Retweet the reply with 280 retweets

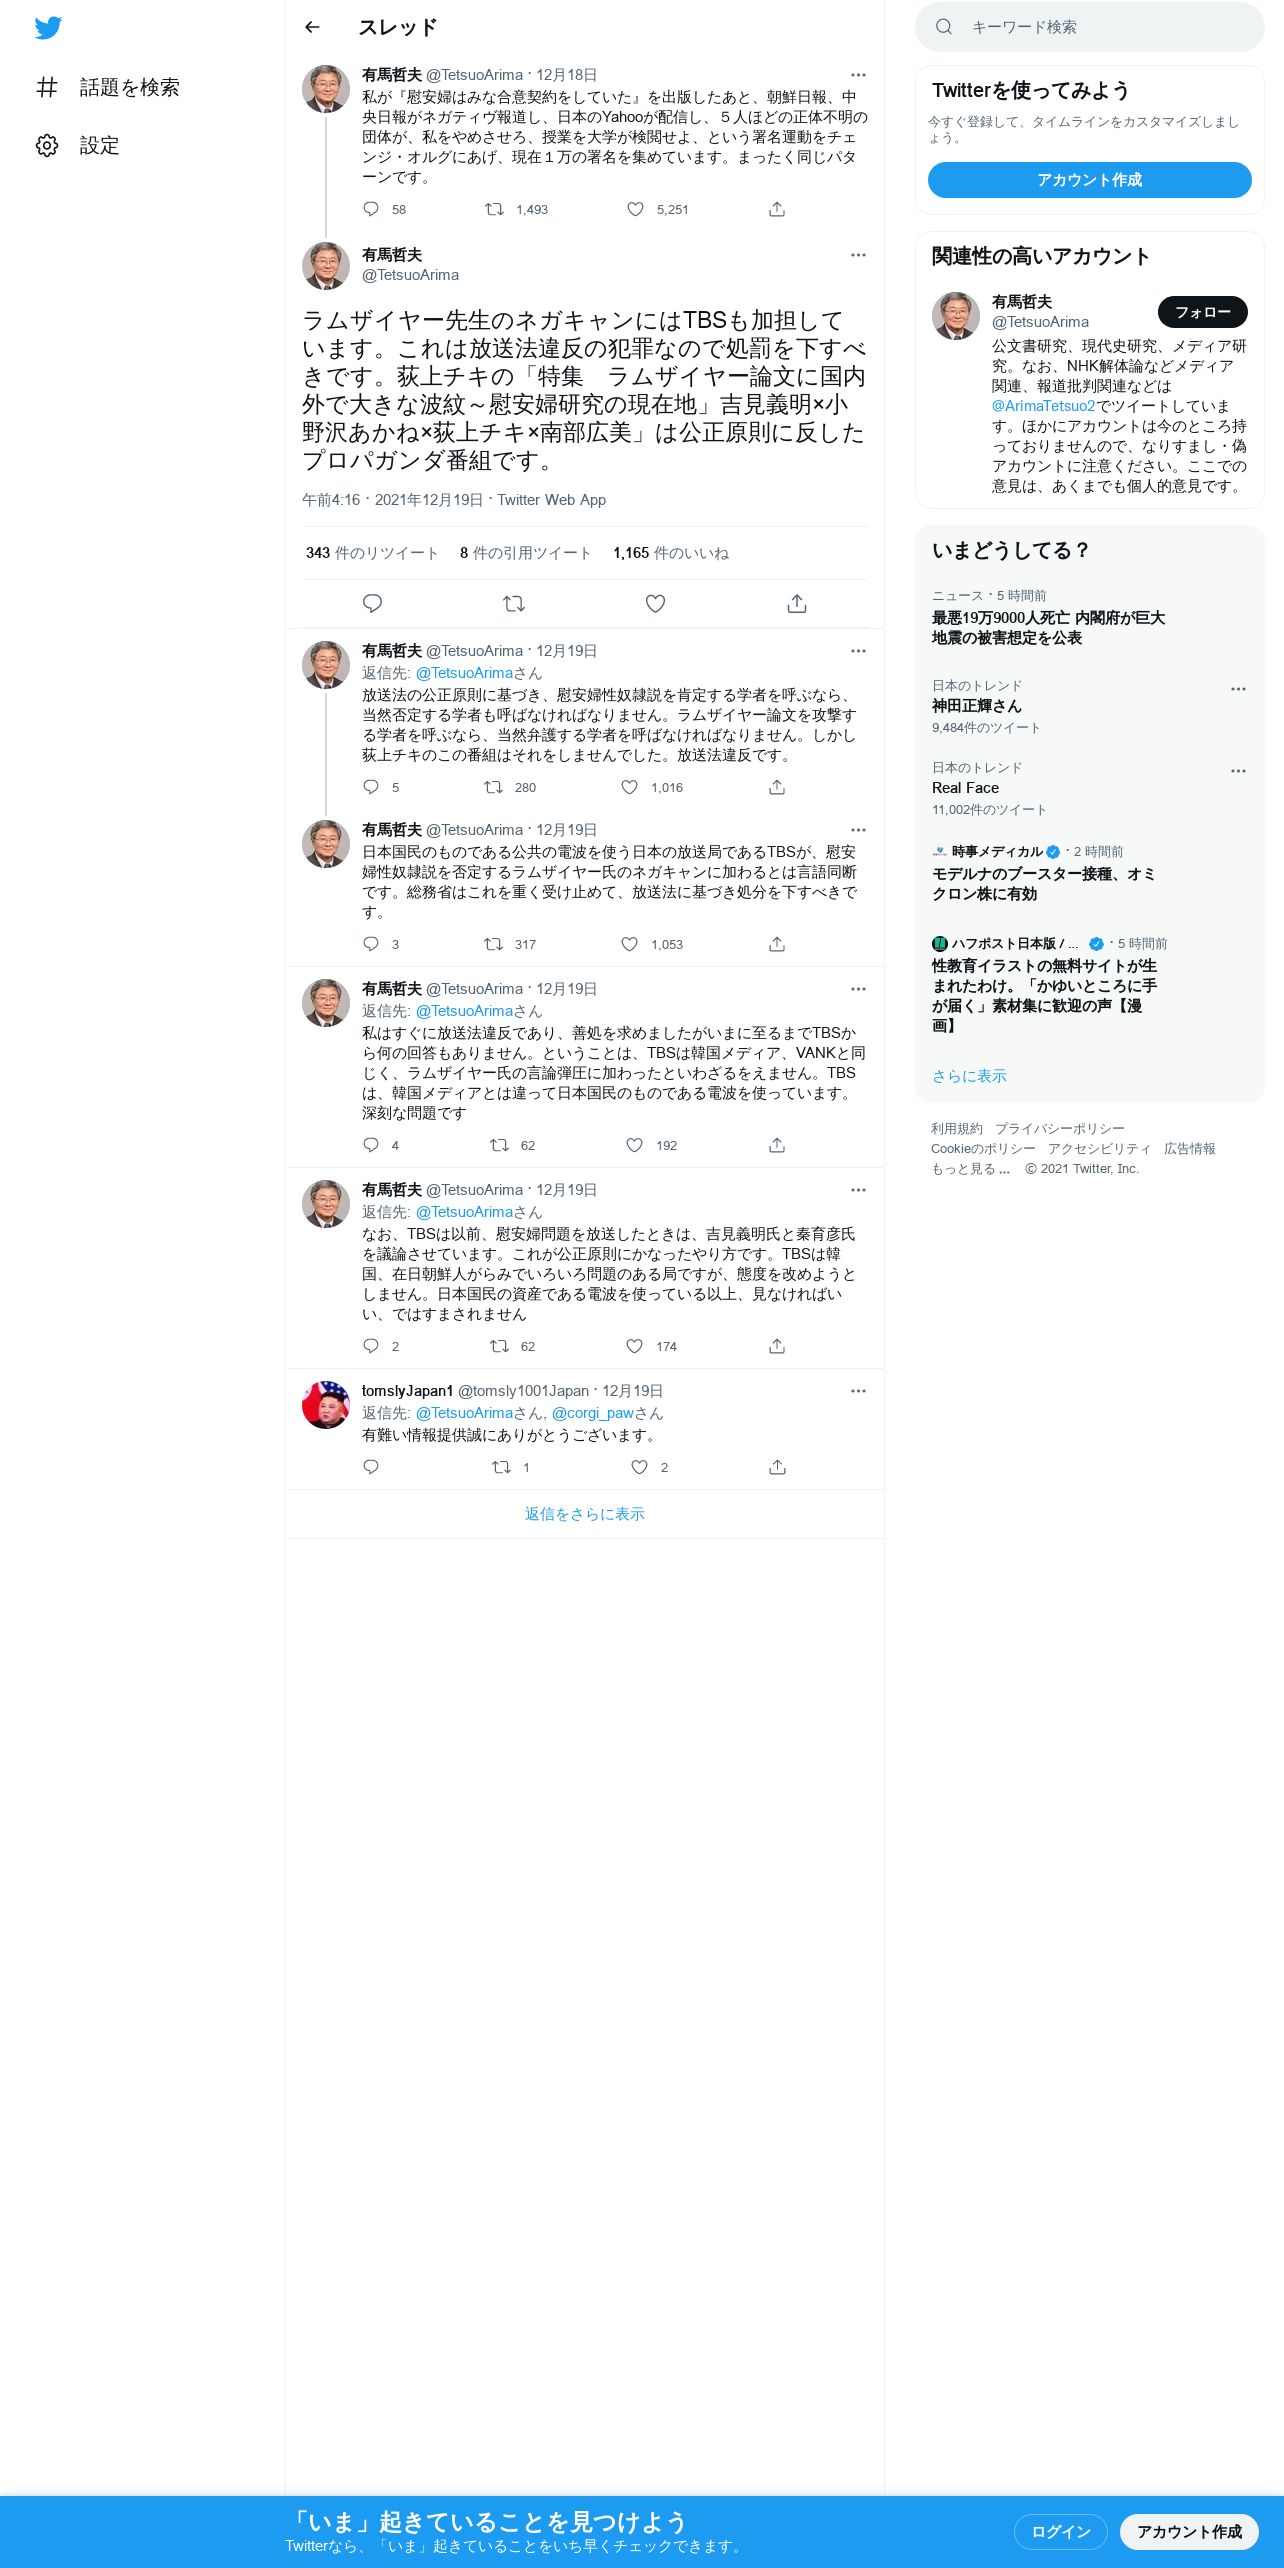493,787
